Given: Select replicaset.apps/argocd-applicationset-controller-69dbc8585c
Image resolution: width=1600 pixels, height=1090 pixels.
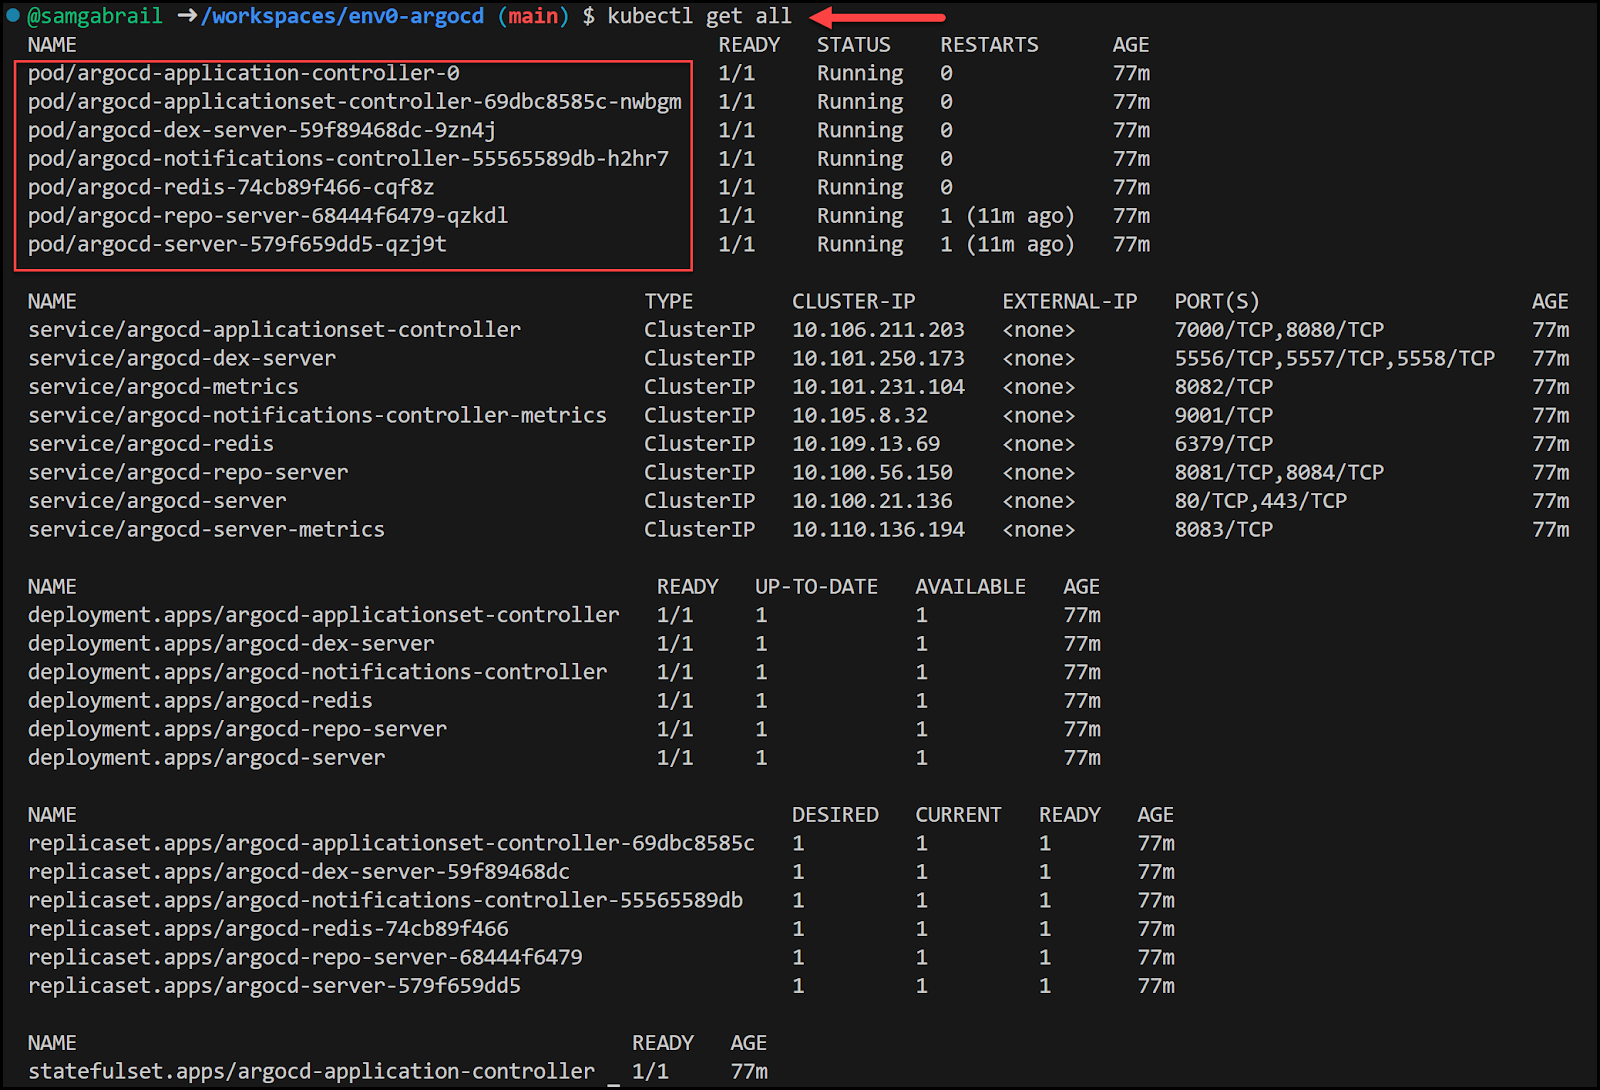Looking at the screenshot, I should pyautogui.click(x=391, y=843).
